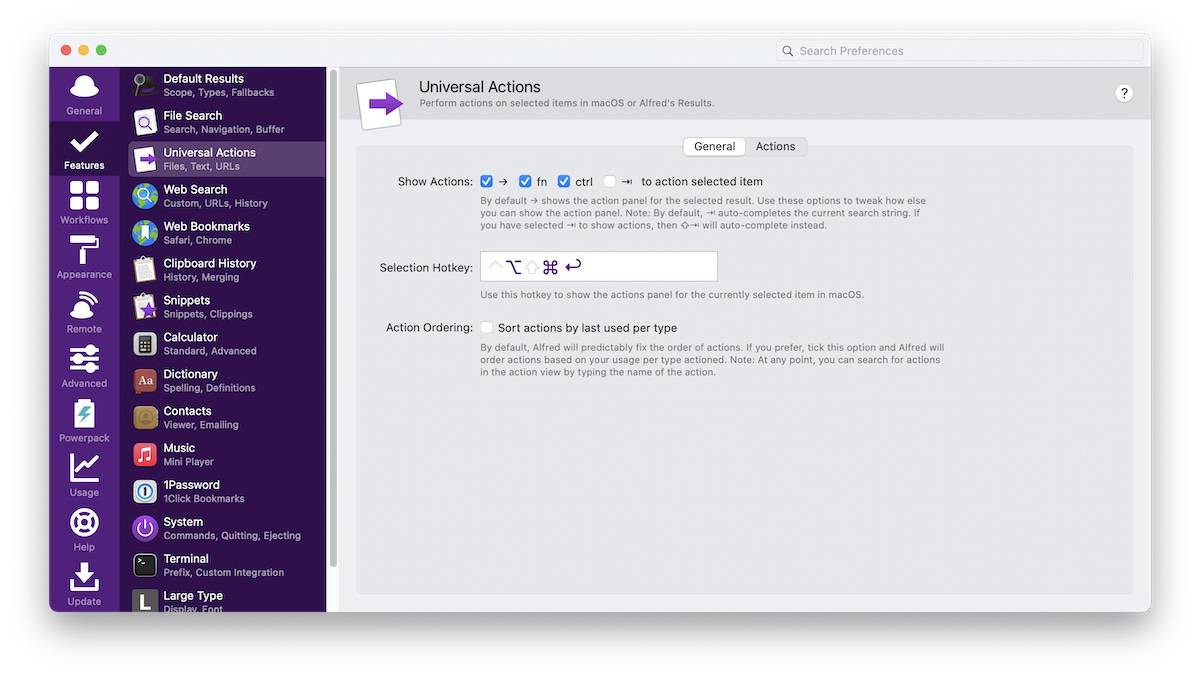Click the 1Password icon

[145, 492]
